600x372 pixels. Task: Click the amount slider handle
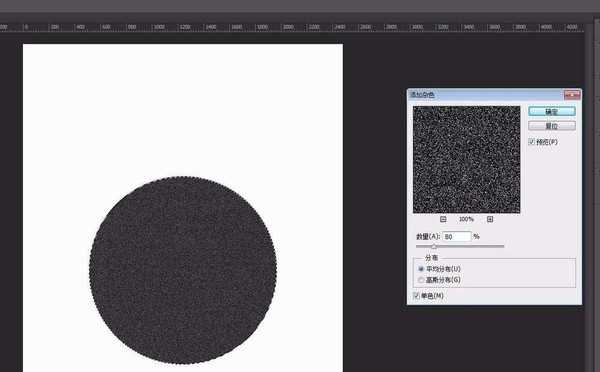click(x=434, y=246)
